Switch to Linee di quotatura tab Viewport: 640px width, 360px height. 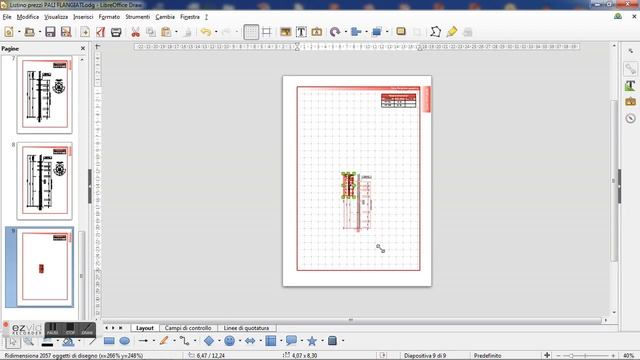[246, 328]
